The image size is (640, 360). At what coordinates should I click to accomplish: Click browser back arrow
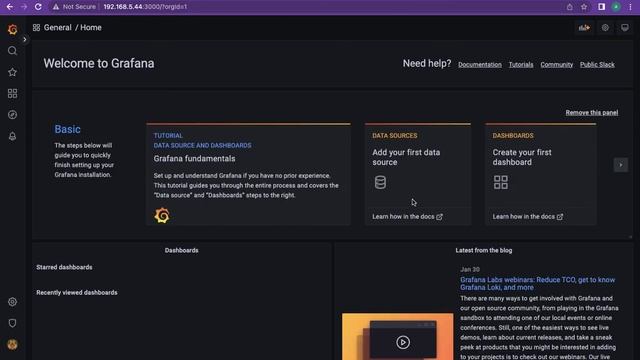coord(9,7)
